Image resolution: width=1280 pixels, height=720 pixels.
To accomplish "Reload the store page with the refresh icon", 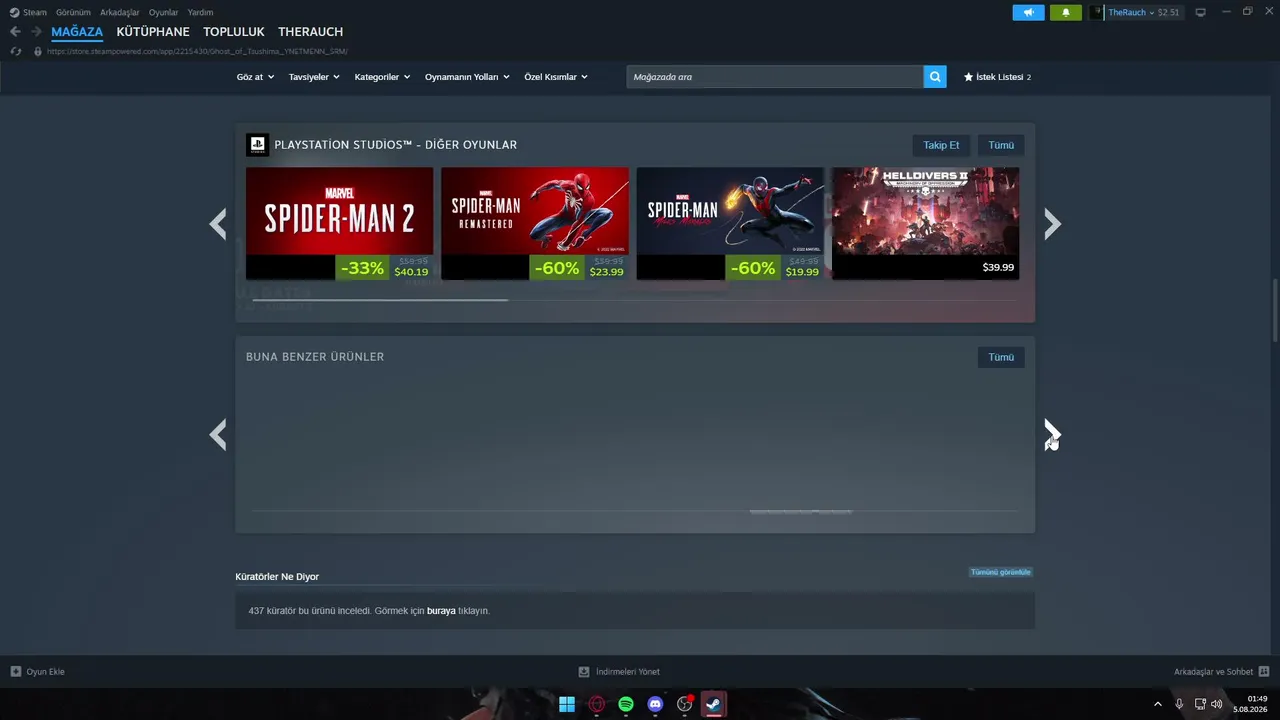I will (15, 51).
